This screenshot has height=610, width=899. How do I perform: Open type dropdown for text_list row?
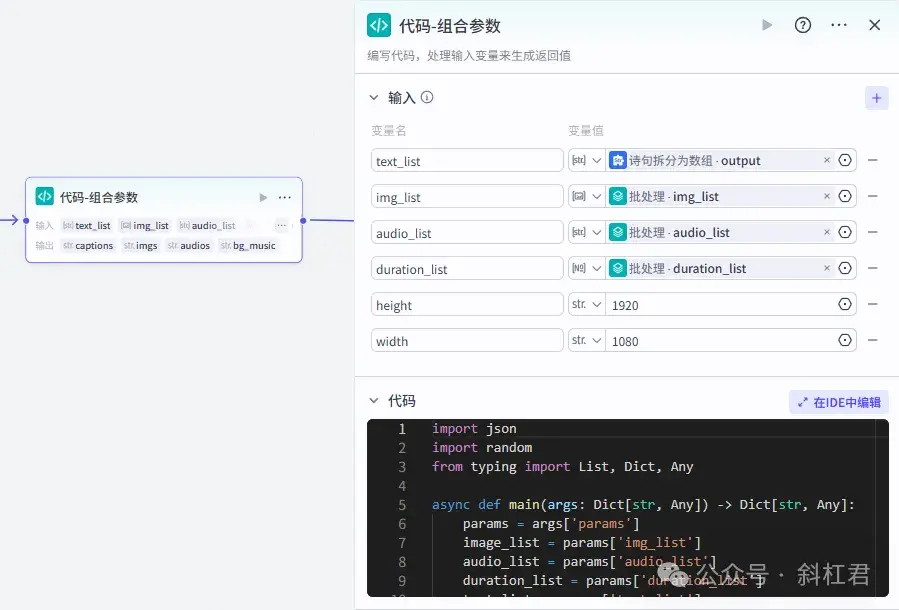tap(587, 161)
